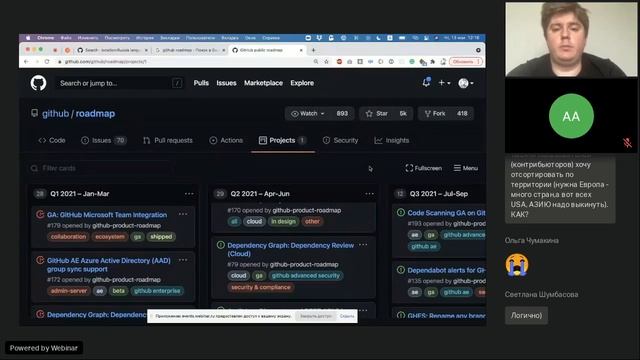640x360 pixels.
Task: Open Pulls in GitHub header
Action: coord(201,83)
